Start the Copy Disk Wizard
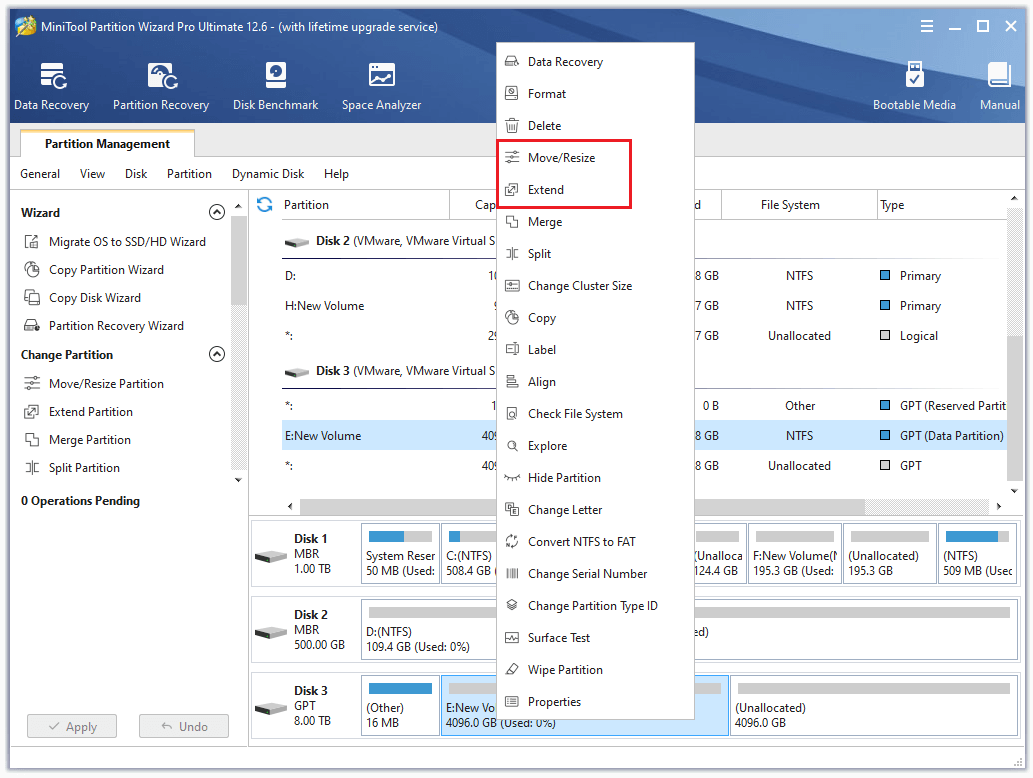Image resolution: width=1033 pixels, height=778 pixels. point(83,298)
